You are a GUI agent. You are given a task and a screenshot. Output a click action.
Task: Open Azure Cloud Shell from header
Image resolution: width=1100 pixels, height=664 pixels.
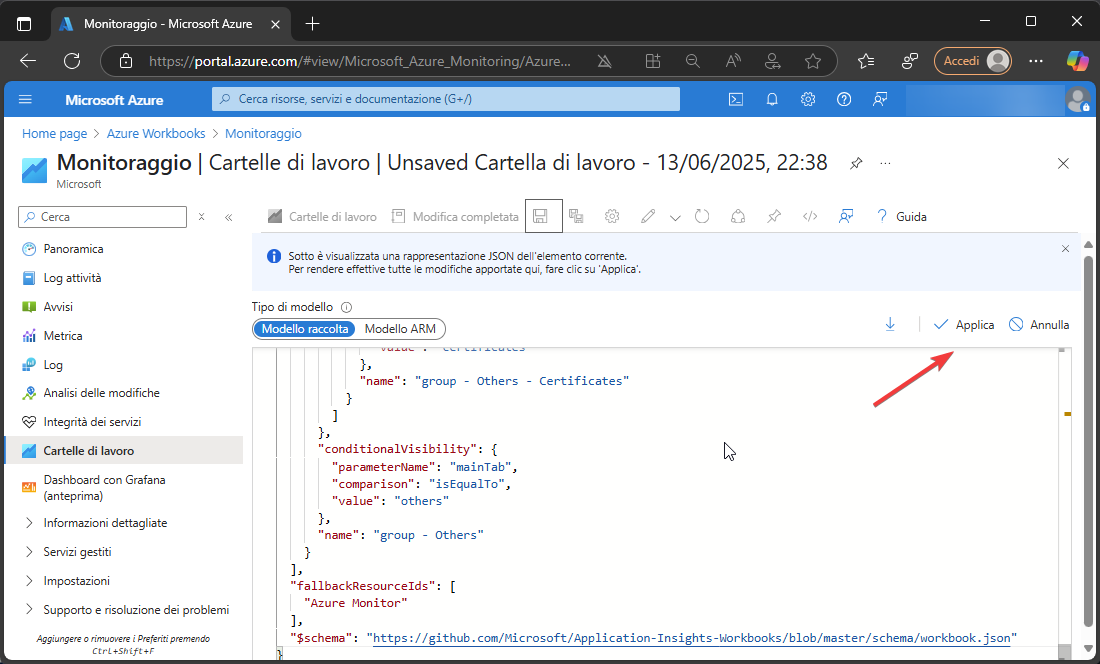(x=735, y=99)
